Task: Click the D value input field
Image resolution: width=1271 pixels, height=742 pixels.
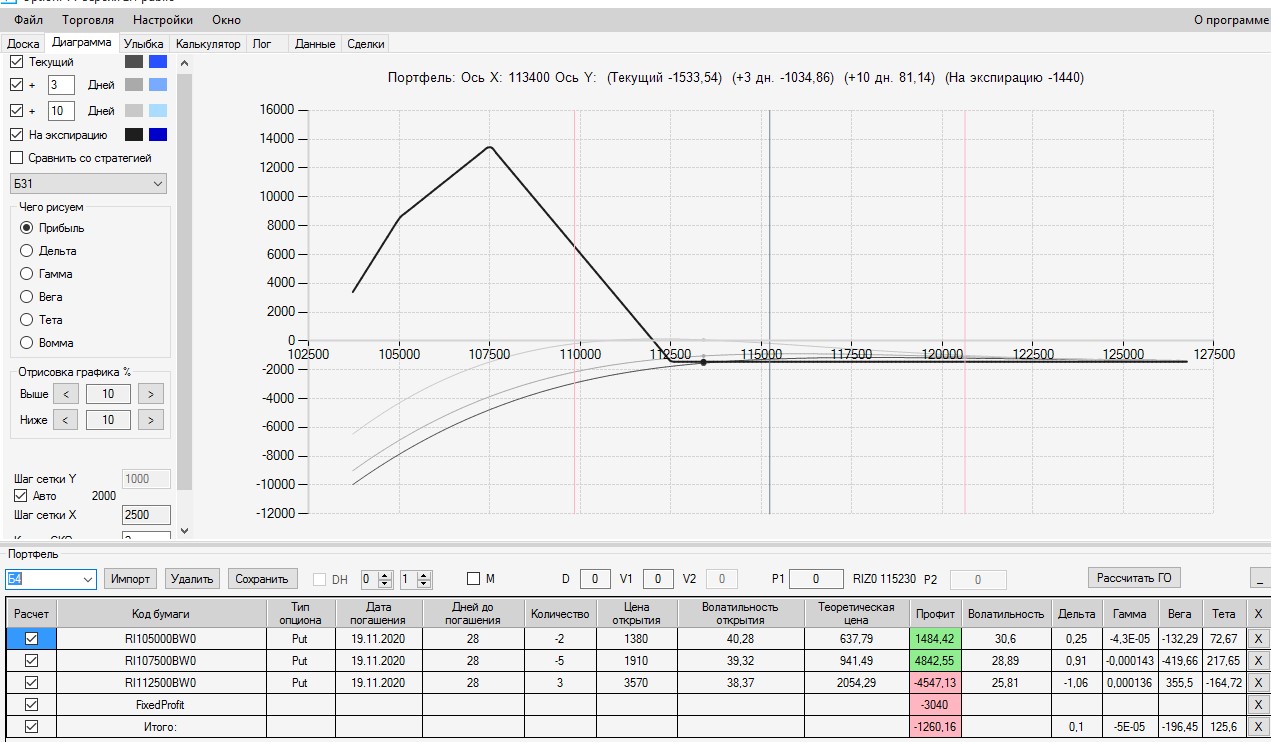Action: 595,579
